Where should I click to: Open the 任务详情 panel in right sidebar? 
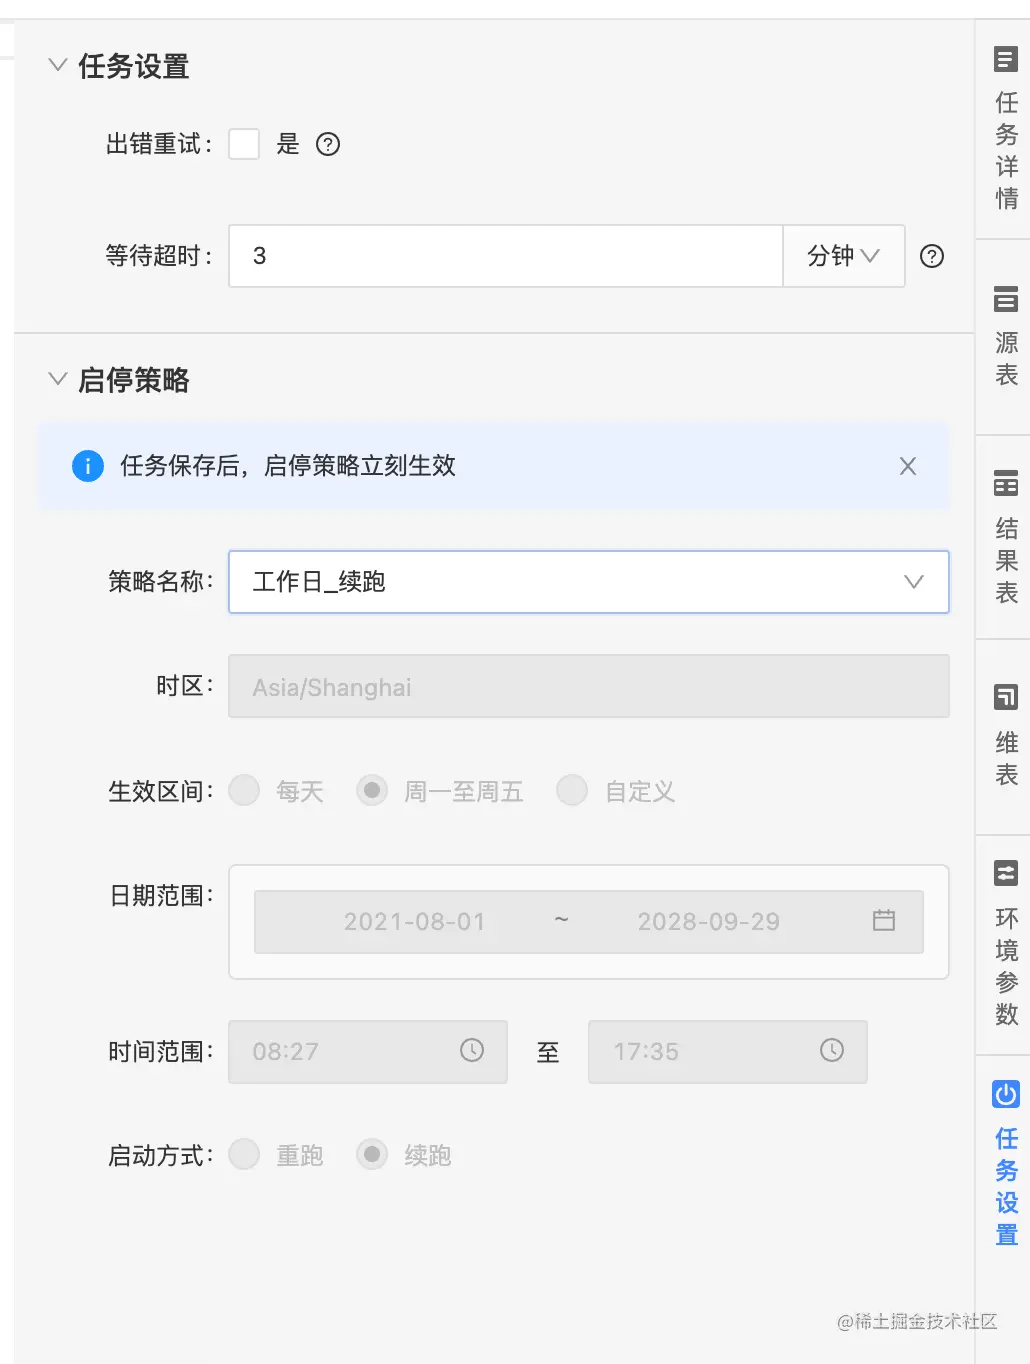(1004, 130)
